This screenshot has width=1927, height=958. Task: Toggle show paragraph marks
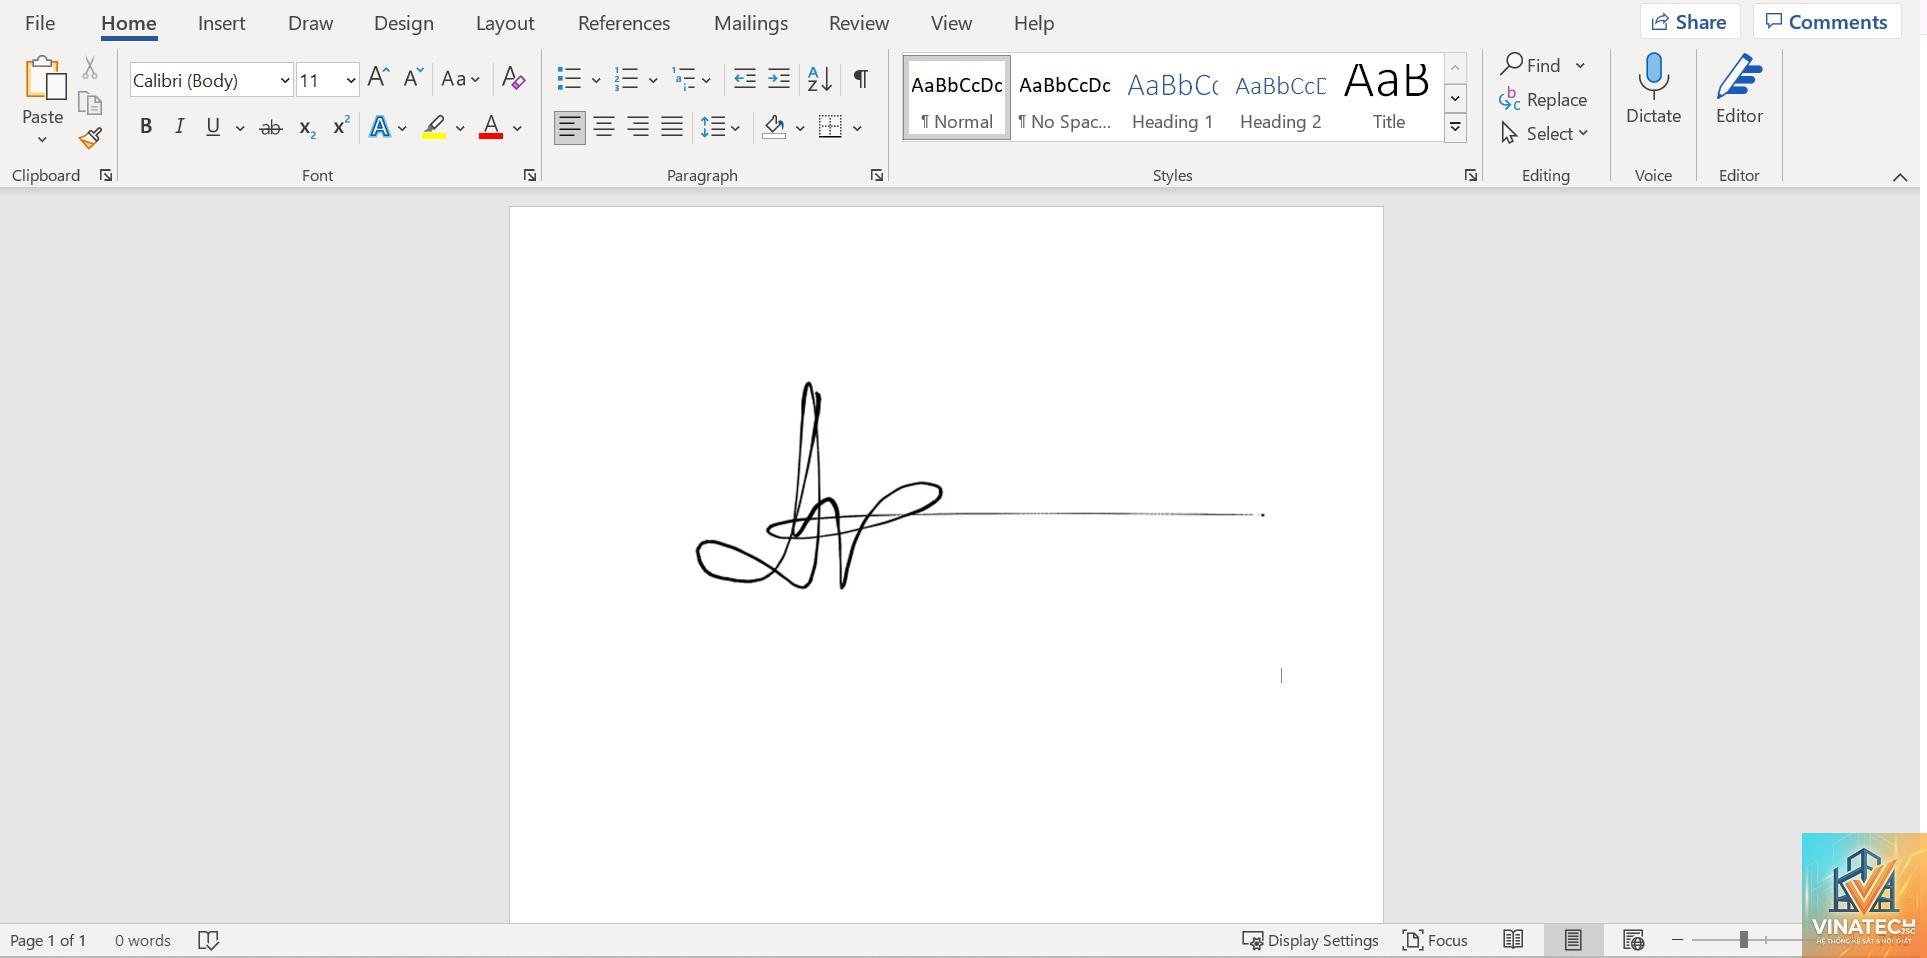tap(860, 78)
